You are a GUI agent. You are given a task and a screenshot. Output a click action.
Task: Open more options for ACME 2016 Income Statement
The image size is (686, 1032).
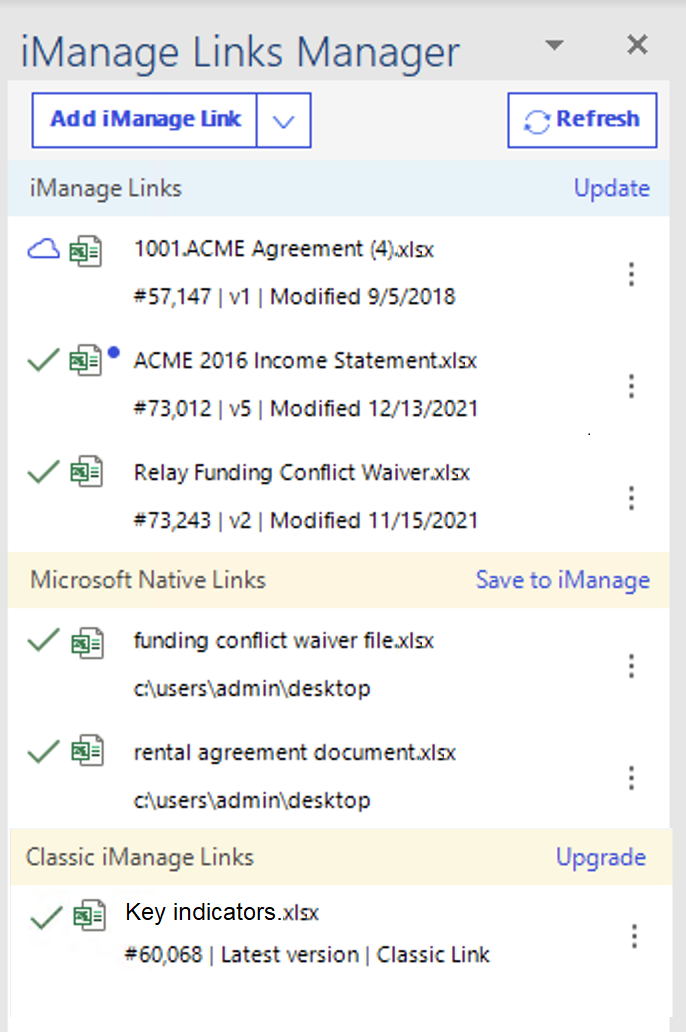(631, 386)
